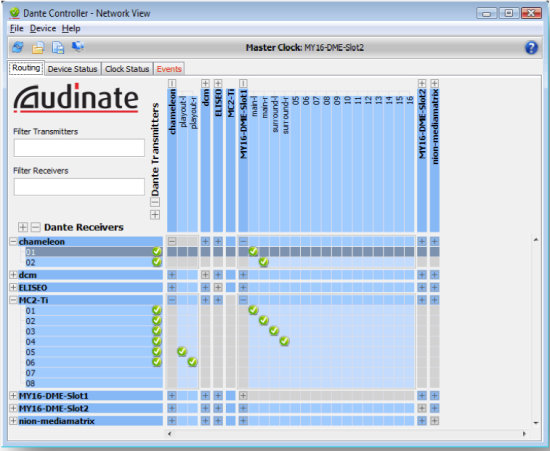Collapse all Dante Transmitters minus button

coord(155,202)
